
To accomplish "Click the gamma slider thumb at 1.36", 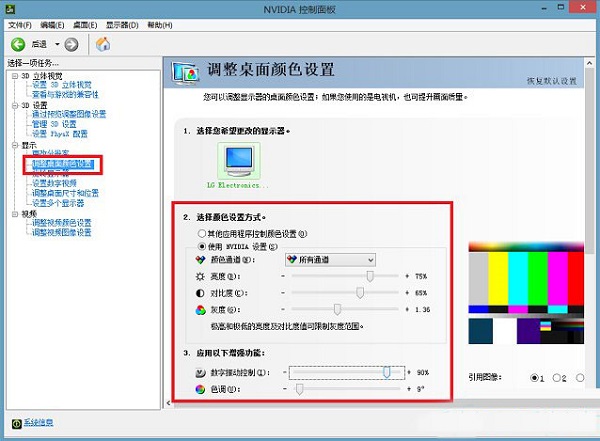I will click(337, 309).
